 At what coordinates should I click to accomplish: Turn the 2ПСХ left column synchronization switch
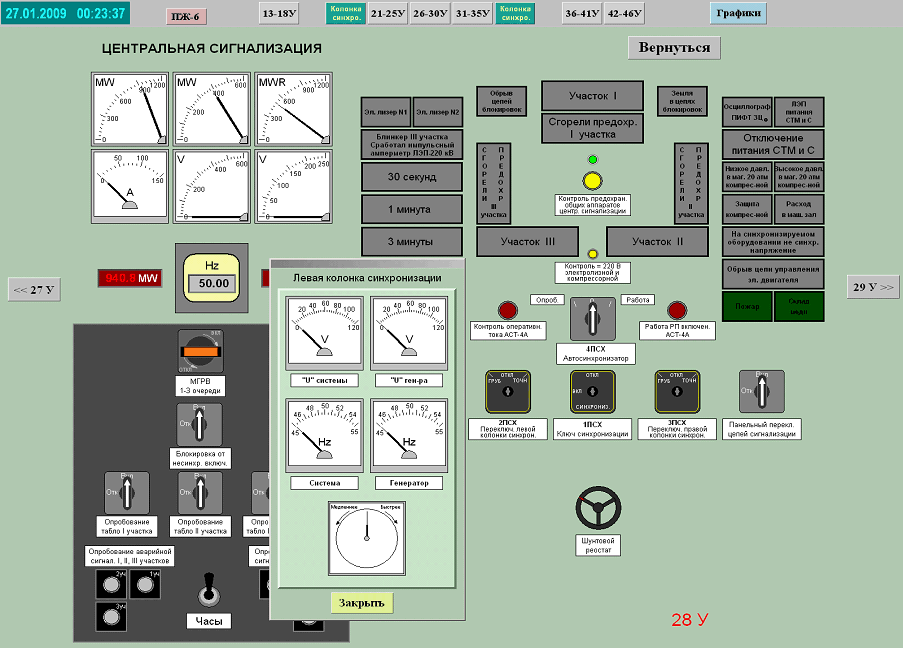coord(507,393)
